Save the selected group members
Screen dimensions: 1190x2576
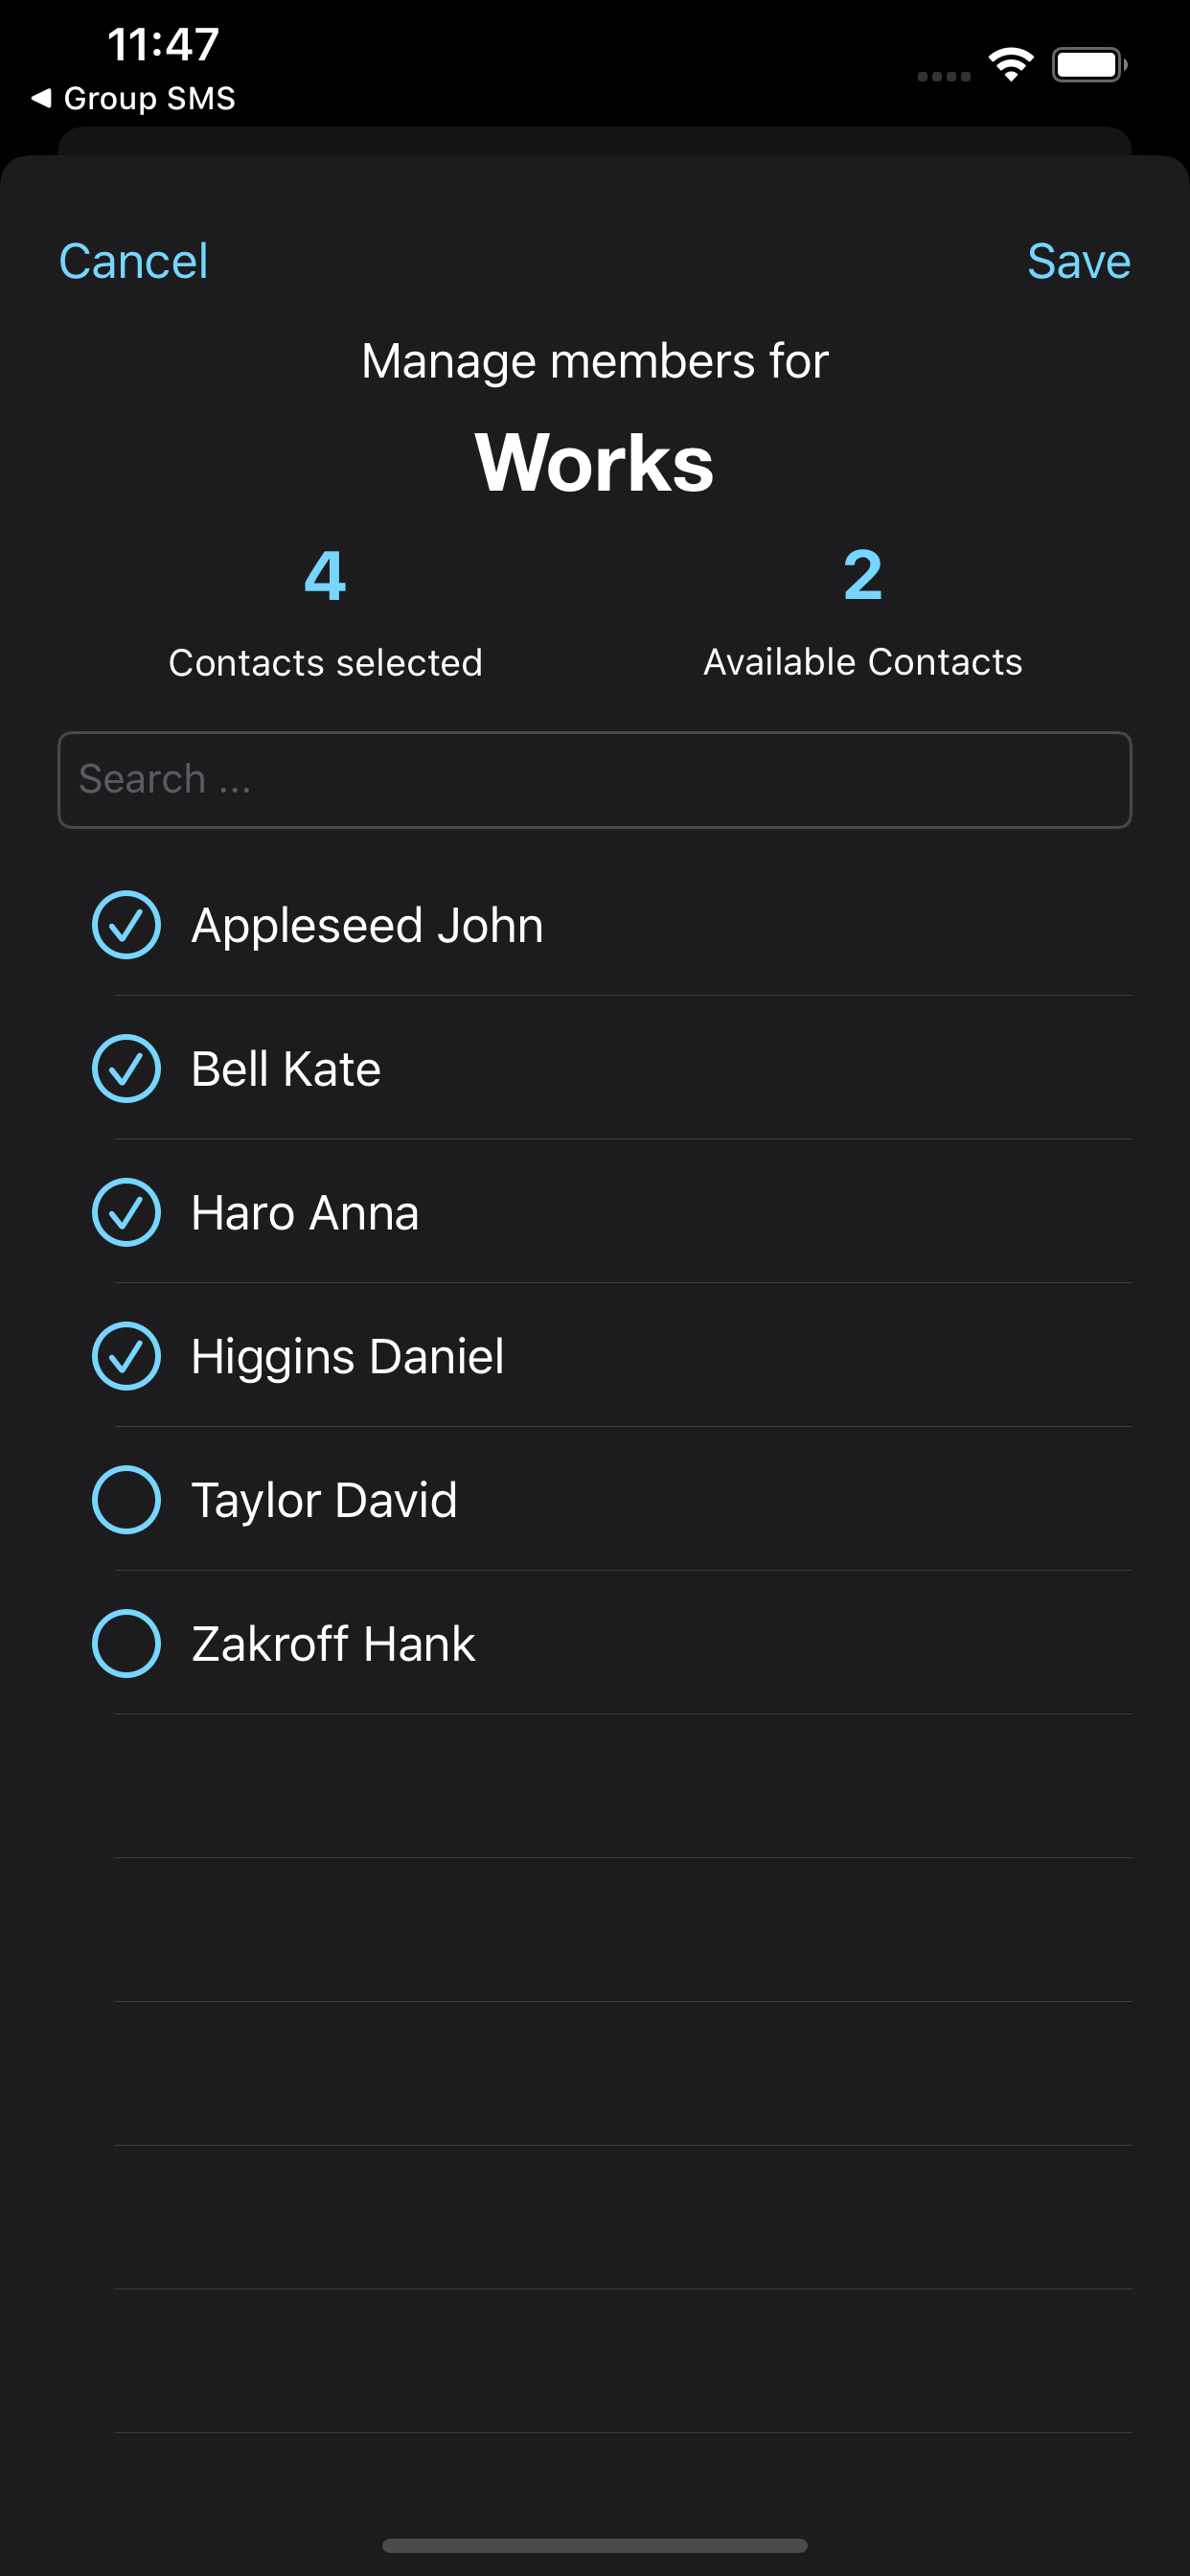(x=1078, y=262)
